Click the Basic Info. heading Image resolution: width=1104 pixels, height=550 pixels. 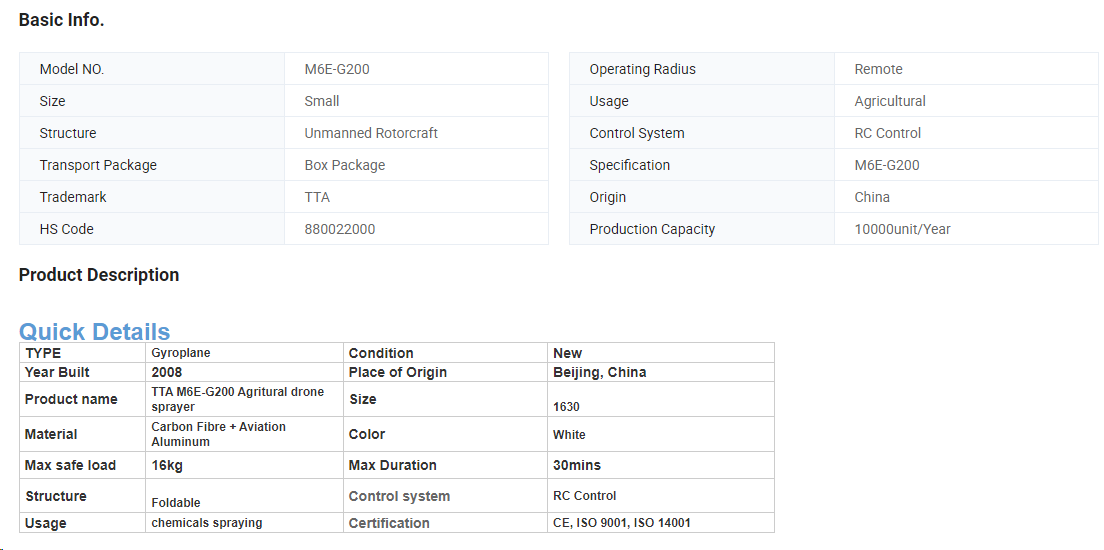pos(61,20)
